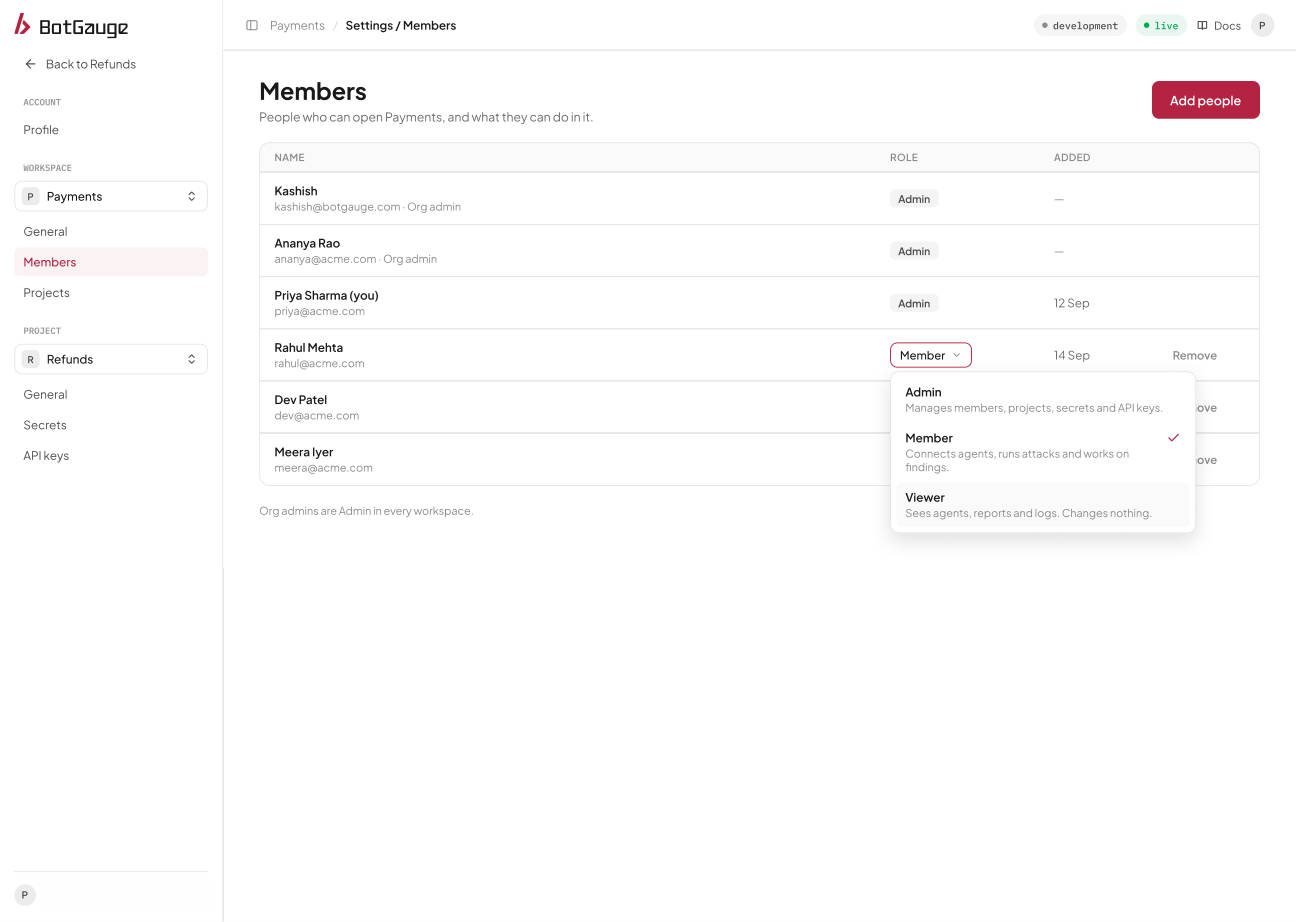The height and width of the screenshot is (922, 1296).
Task: Click the ROLE column header
Action: pyautogui.click(x=903, y=157)
